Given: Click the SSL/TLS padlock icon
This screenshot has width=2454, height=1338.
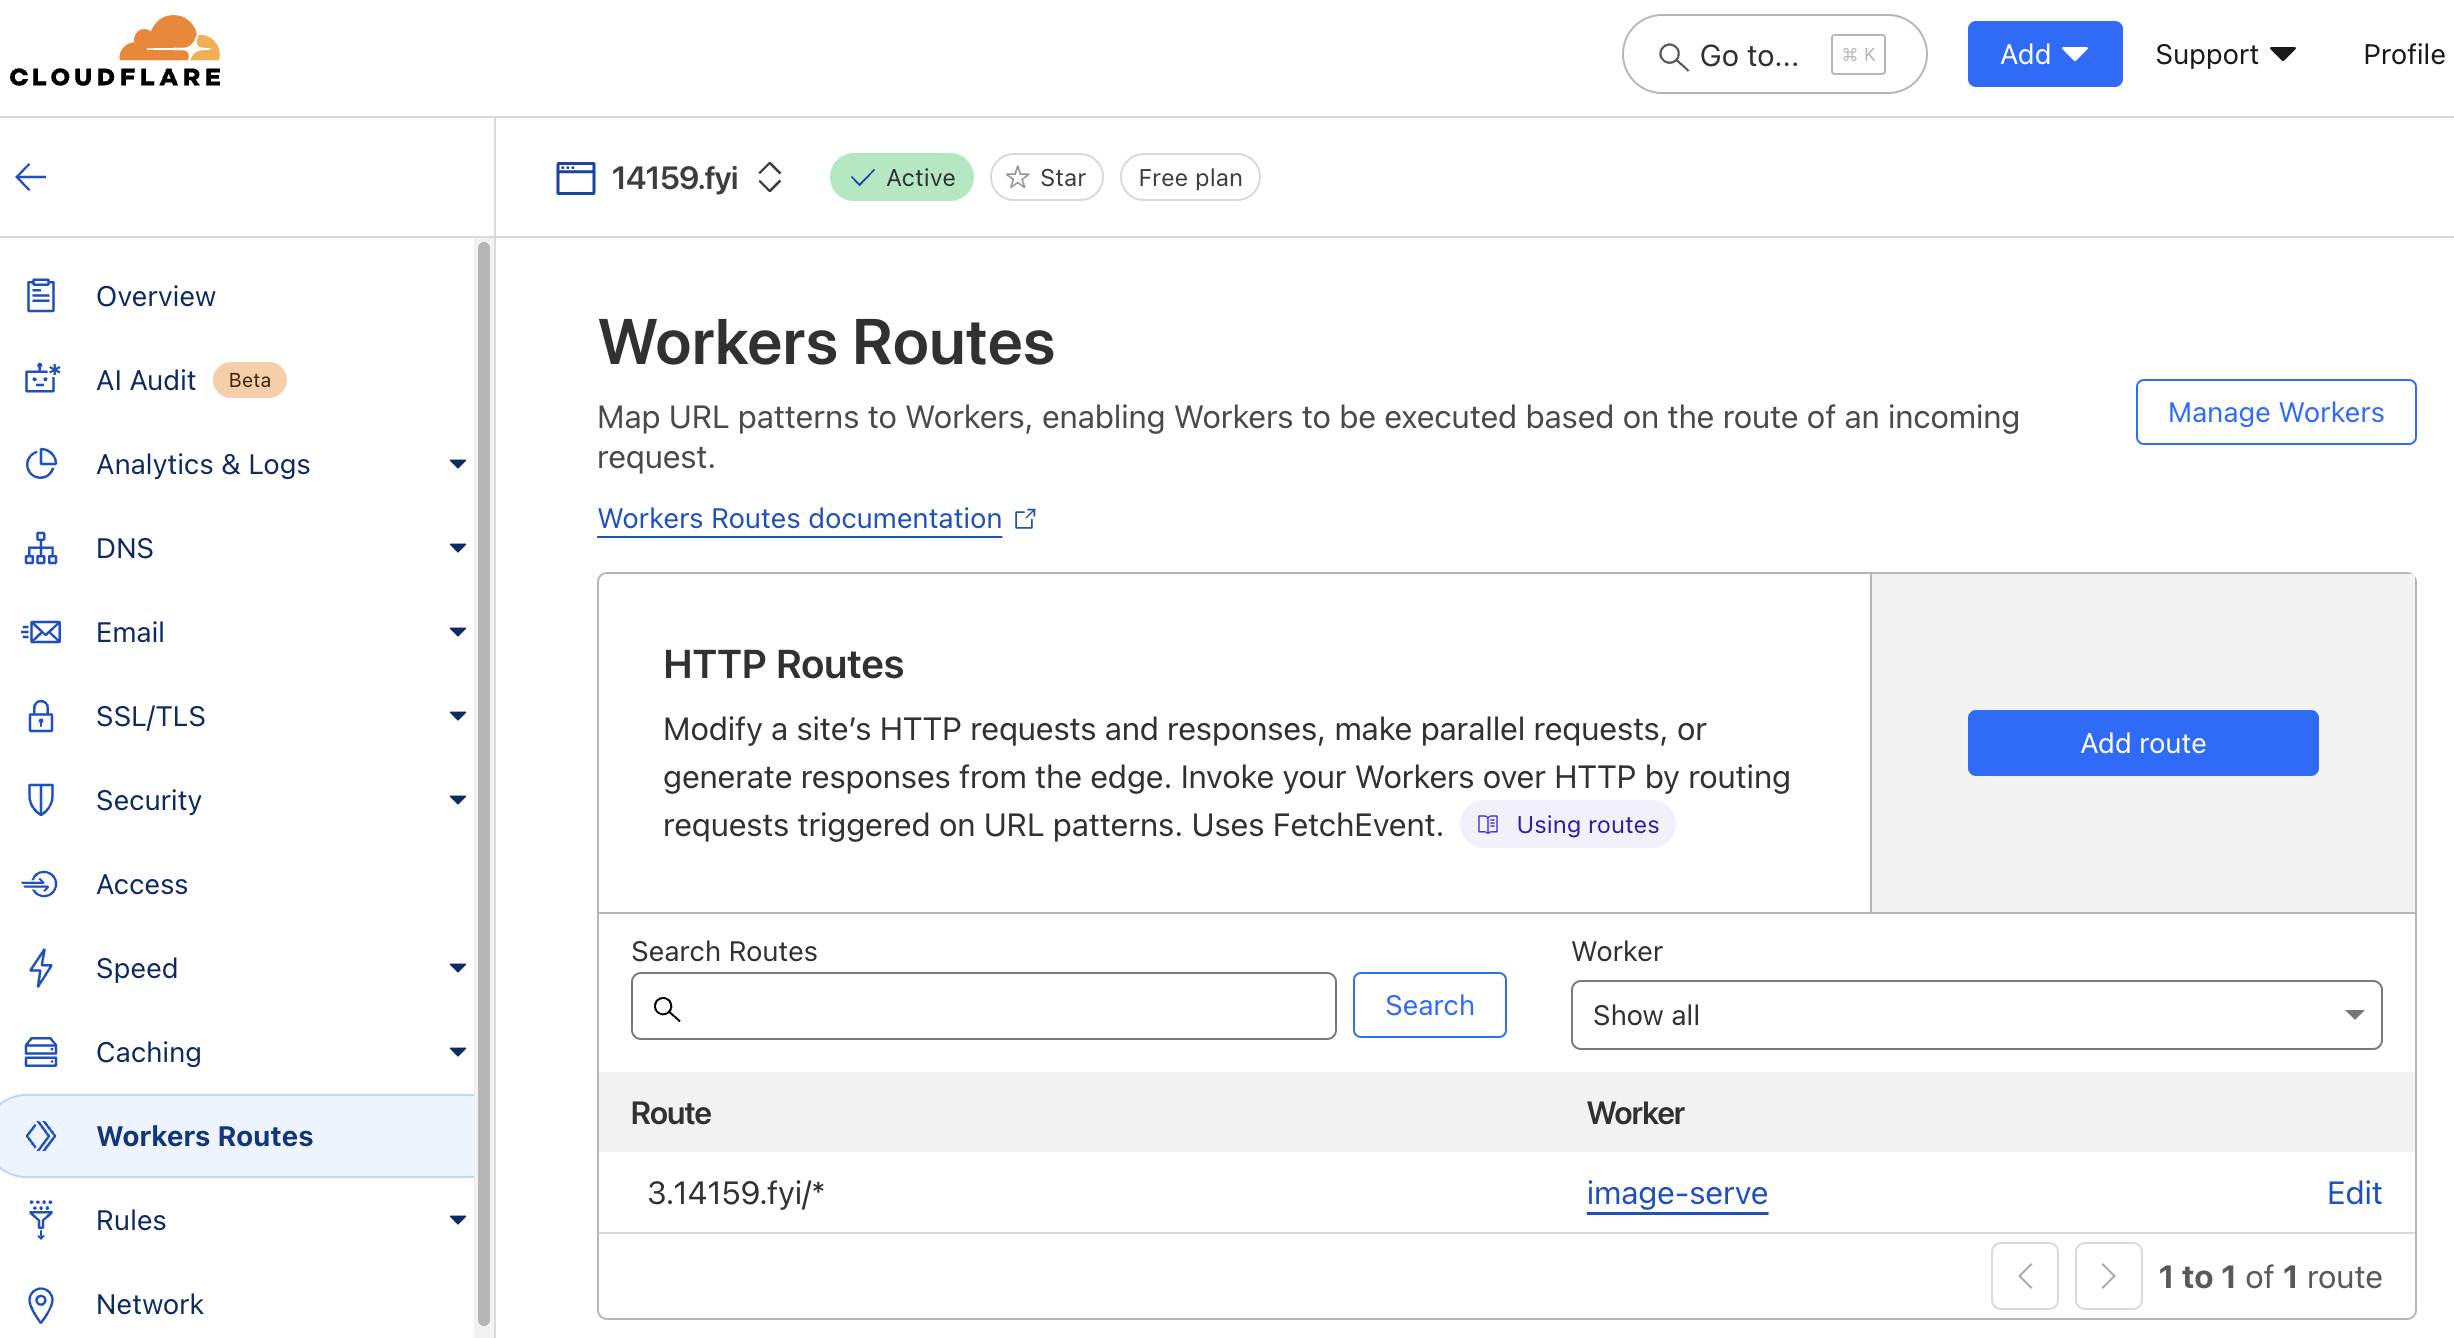Looking at the screenshot, I should (x=41, y=716).
